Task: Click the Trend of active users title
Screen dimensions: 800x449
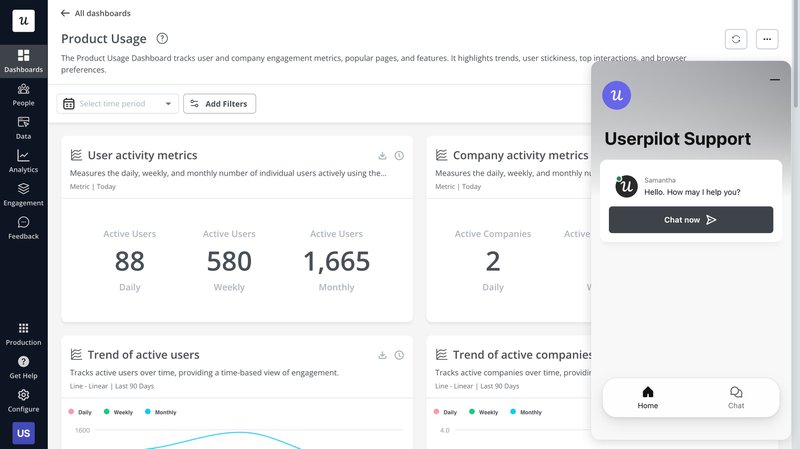Action: point(143,355)
